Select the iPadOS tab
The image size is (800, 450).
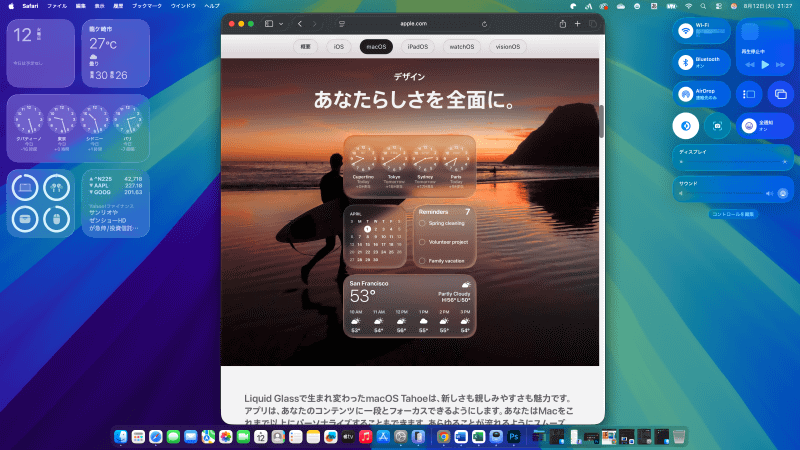tap(417, 46)
